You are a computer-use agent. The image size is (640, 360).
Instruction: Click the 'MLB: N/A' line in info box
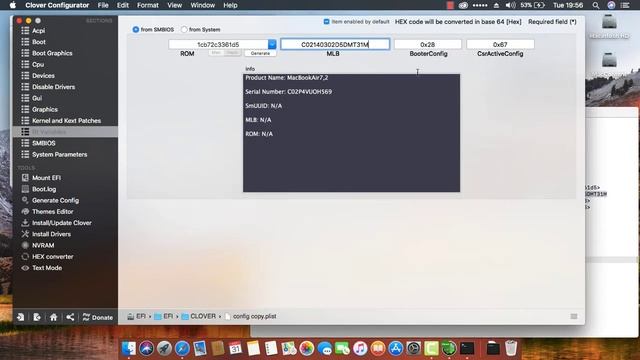pos(258,120)
